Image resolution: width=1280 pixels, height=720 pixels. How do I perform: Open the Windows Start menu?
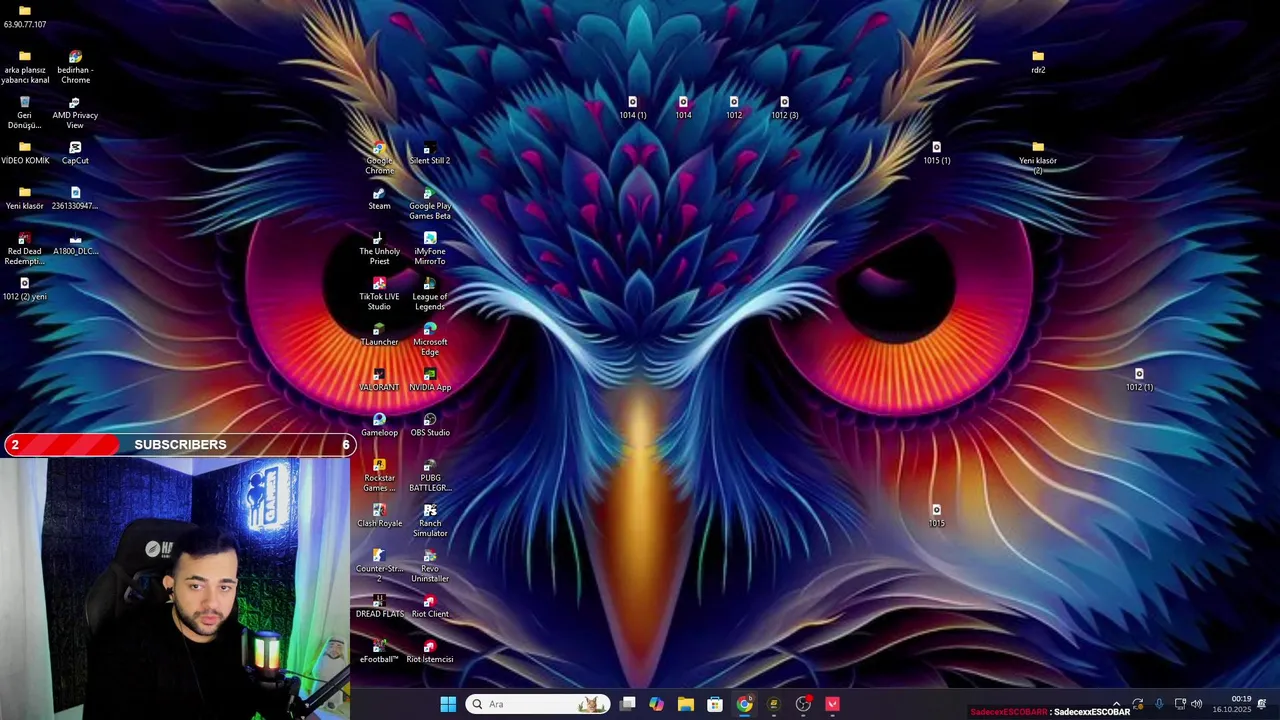click(448, 704)
